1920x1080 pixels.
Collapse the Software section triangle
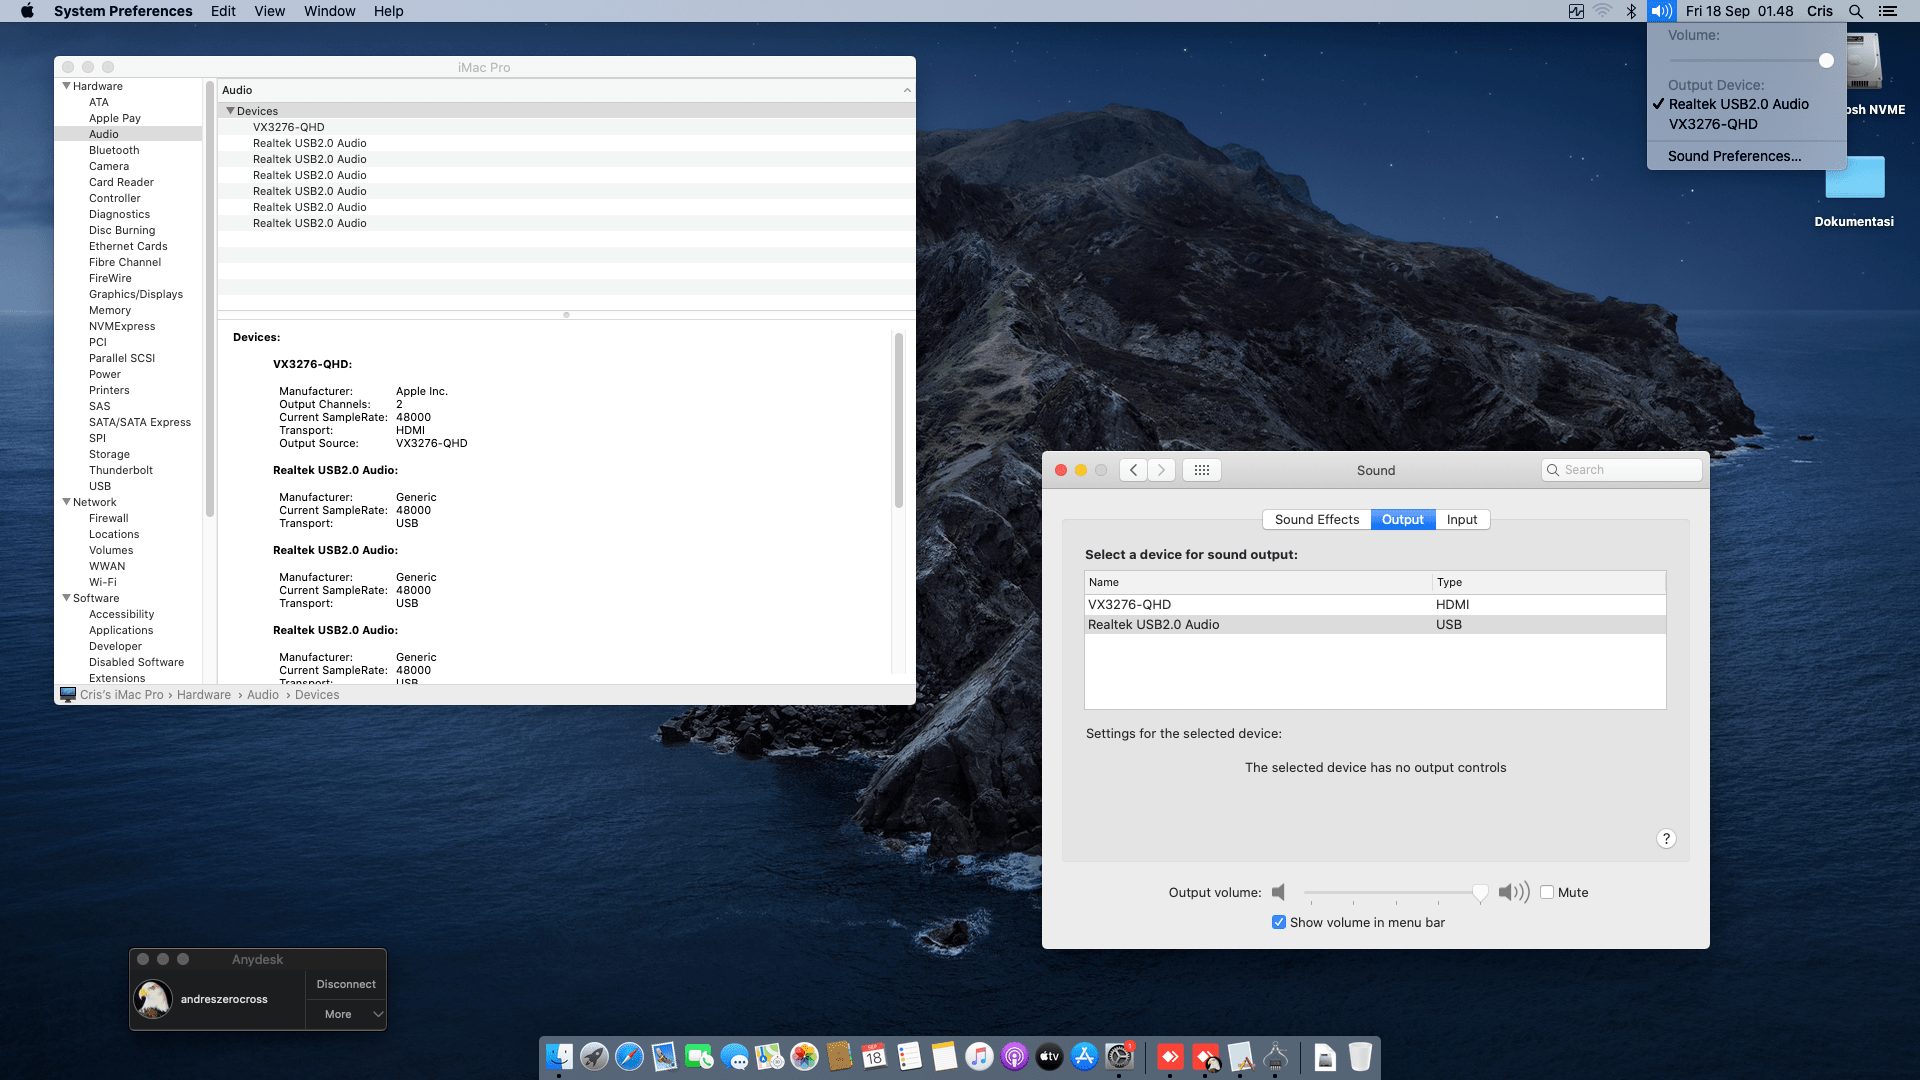pyautogui.click(x=66, y=598)
